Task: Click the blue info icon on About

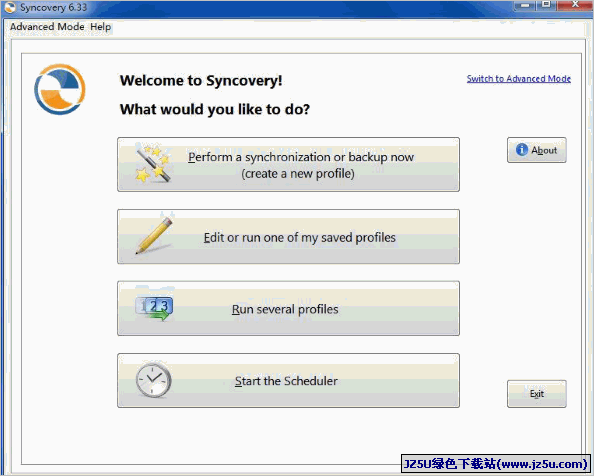Action: click(x=522, y=150)
